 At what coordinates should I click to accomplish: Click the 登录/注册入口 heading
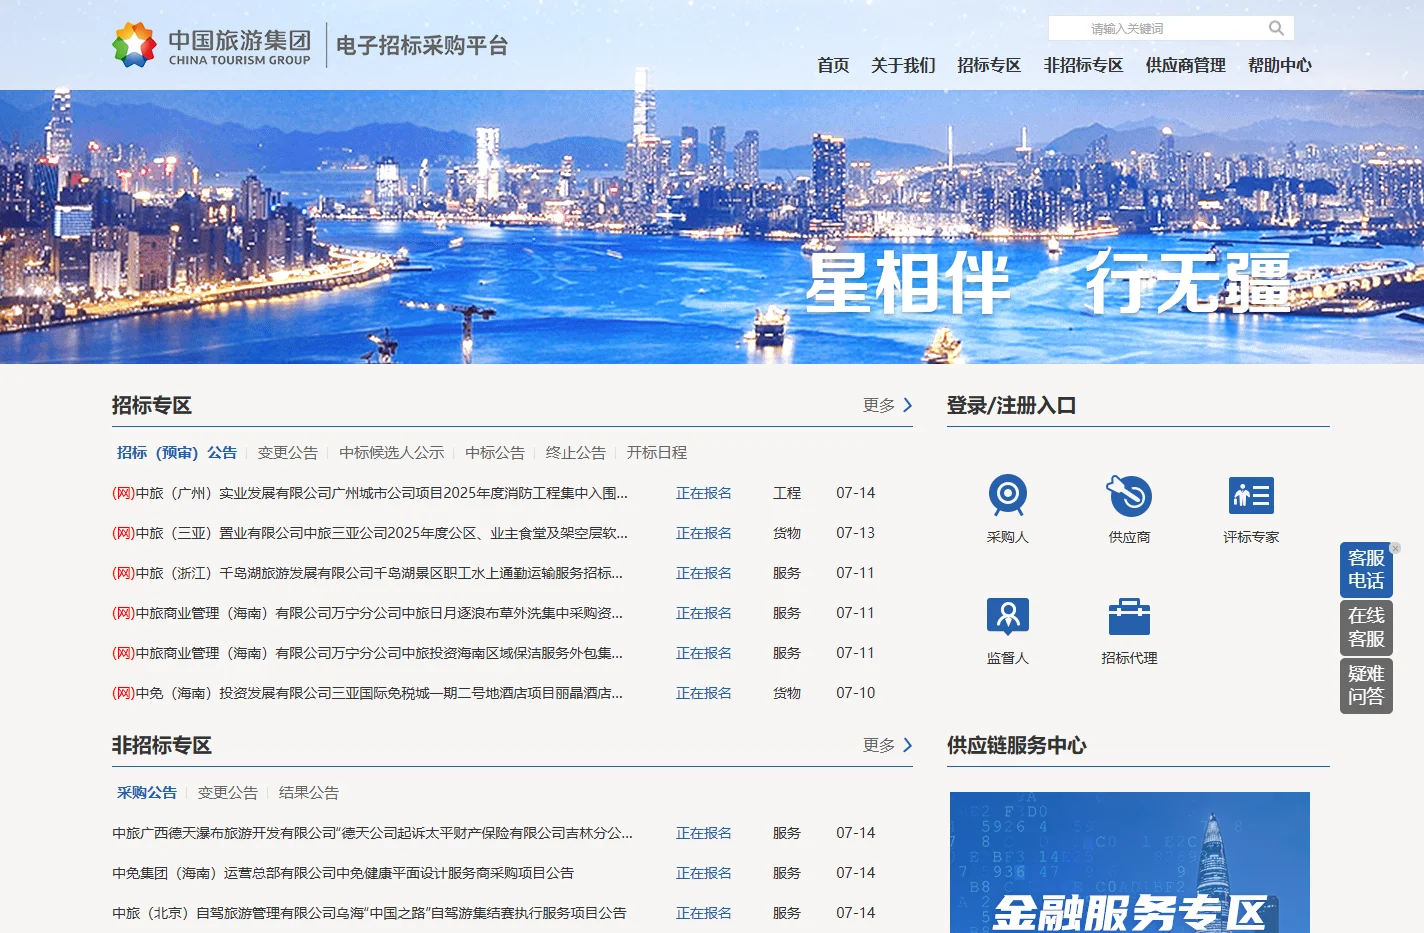click(x=1011, y=405)
